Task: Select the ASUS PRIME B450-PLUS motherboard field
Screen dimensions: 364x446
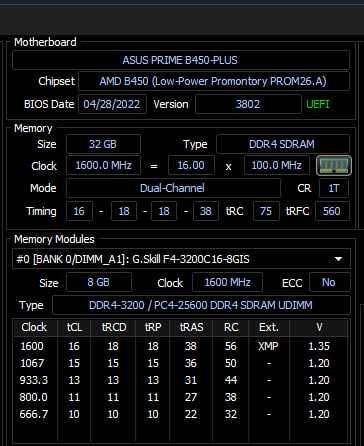Action: tap(180, 60)
